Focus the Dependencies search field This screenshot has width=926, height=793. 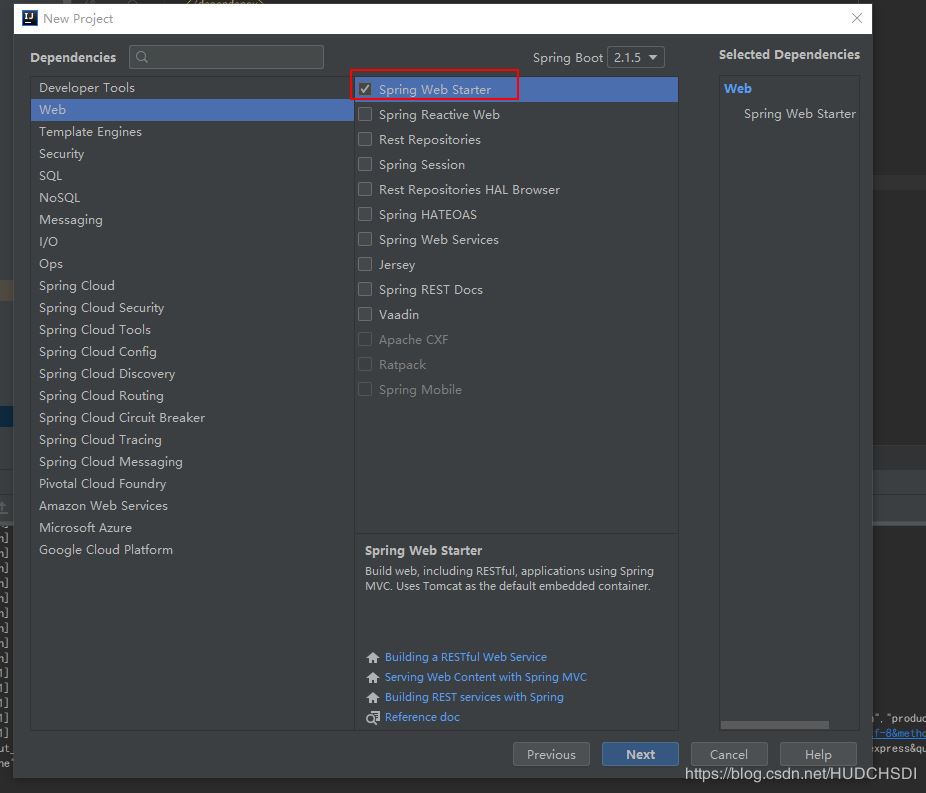click(x=226, y=57)
